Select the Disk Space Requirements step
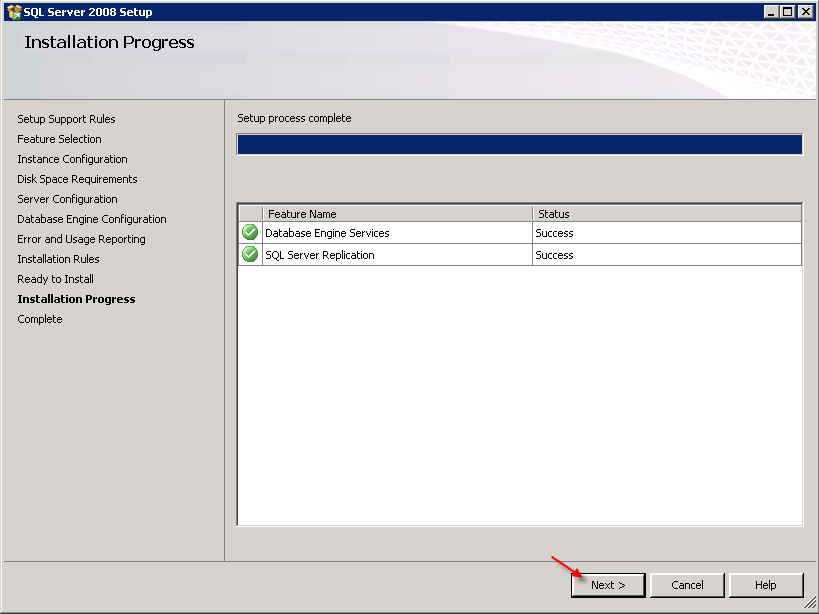 [x=77, y=179]
